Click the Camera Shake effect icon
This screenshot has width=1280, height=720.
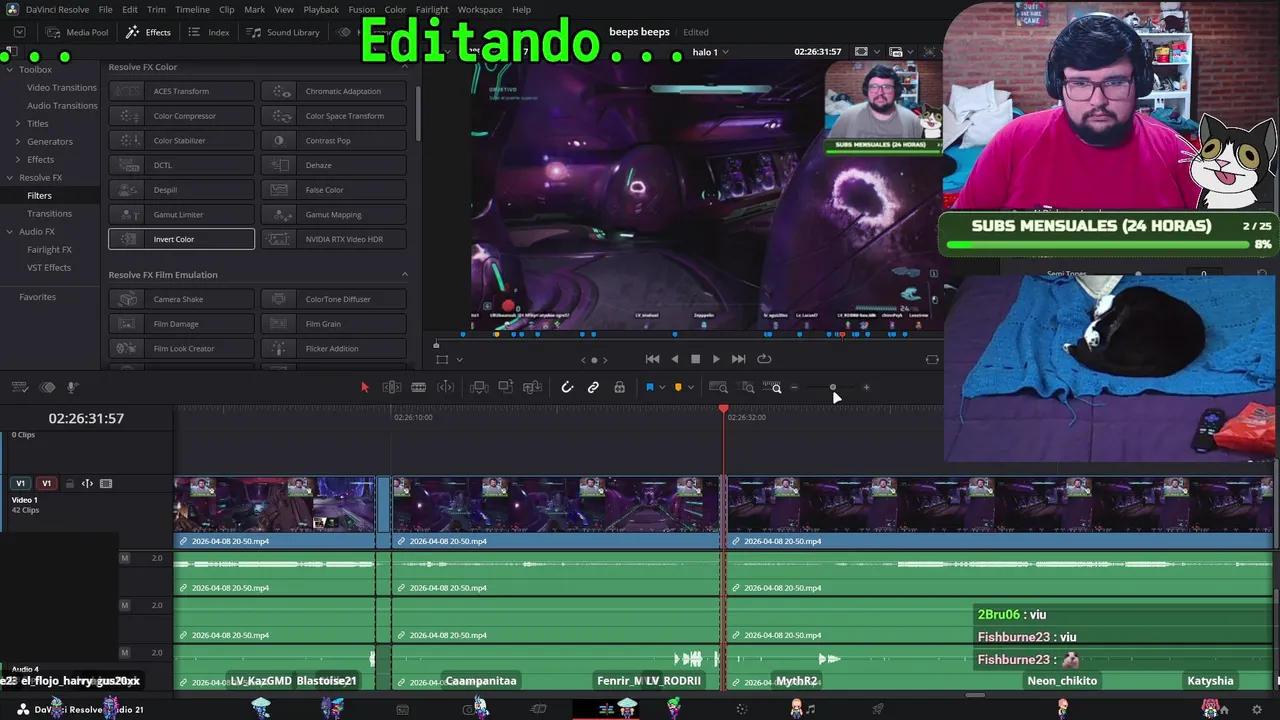127,299
